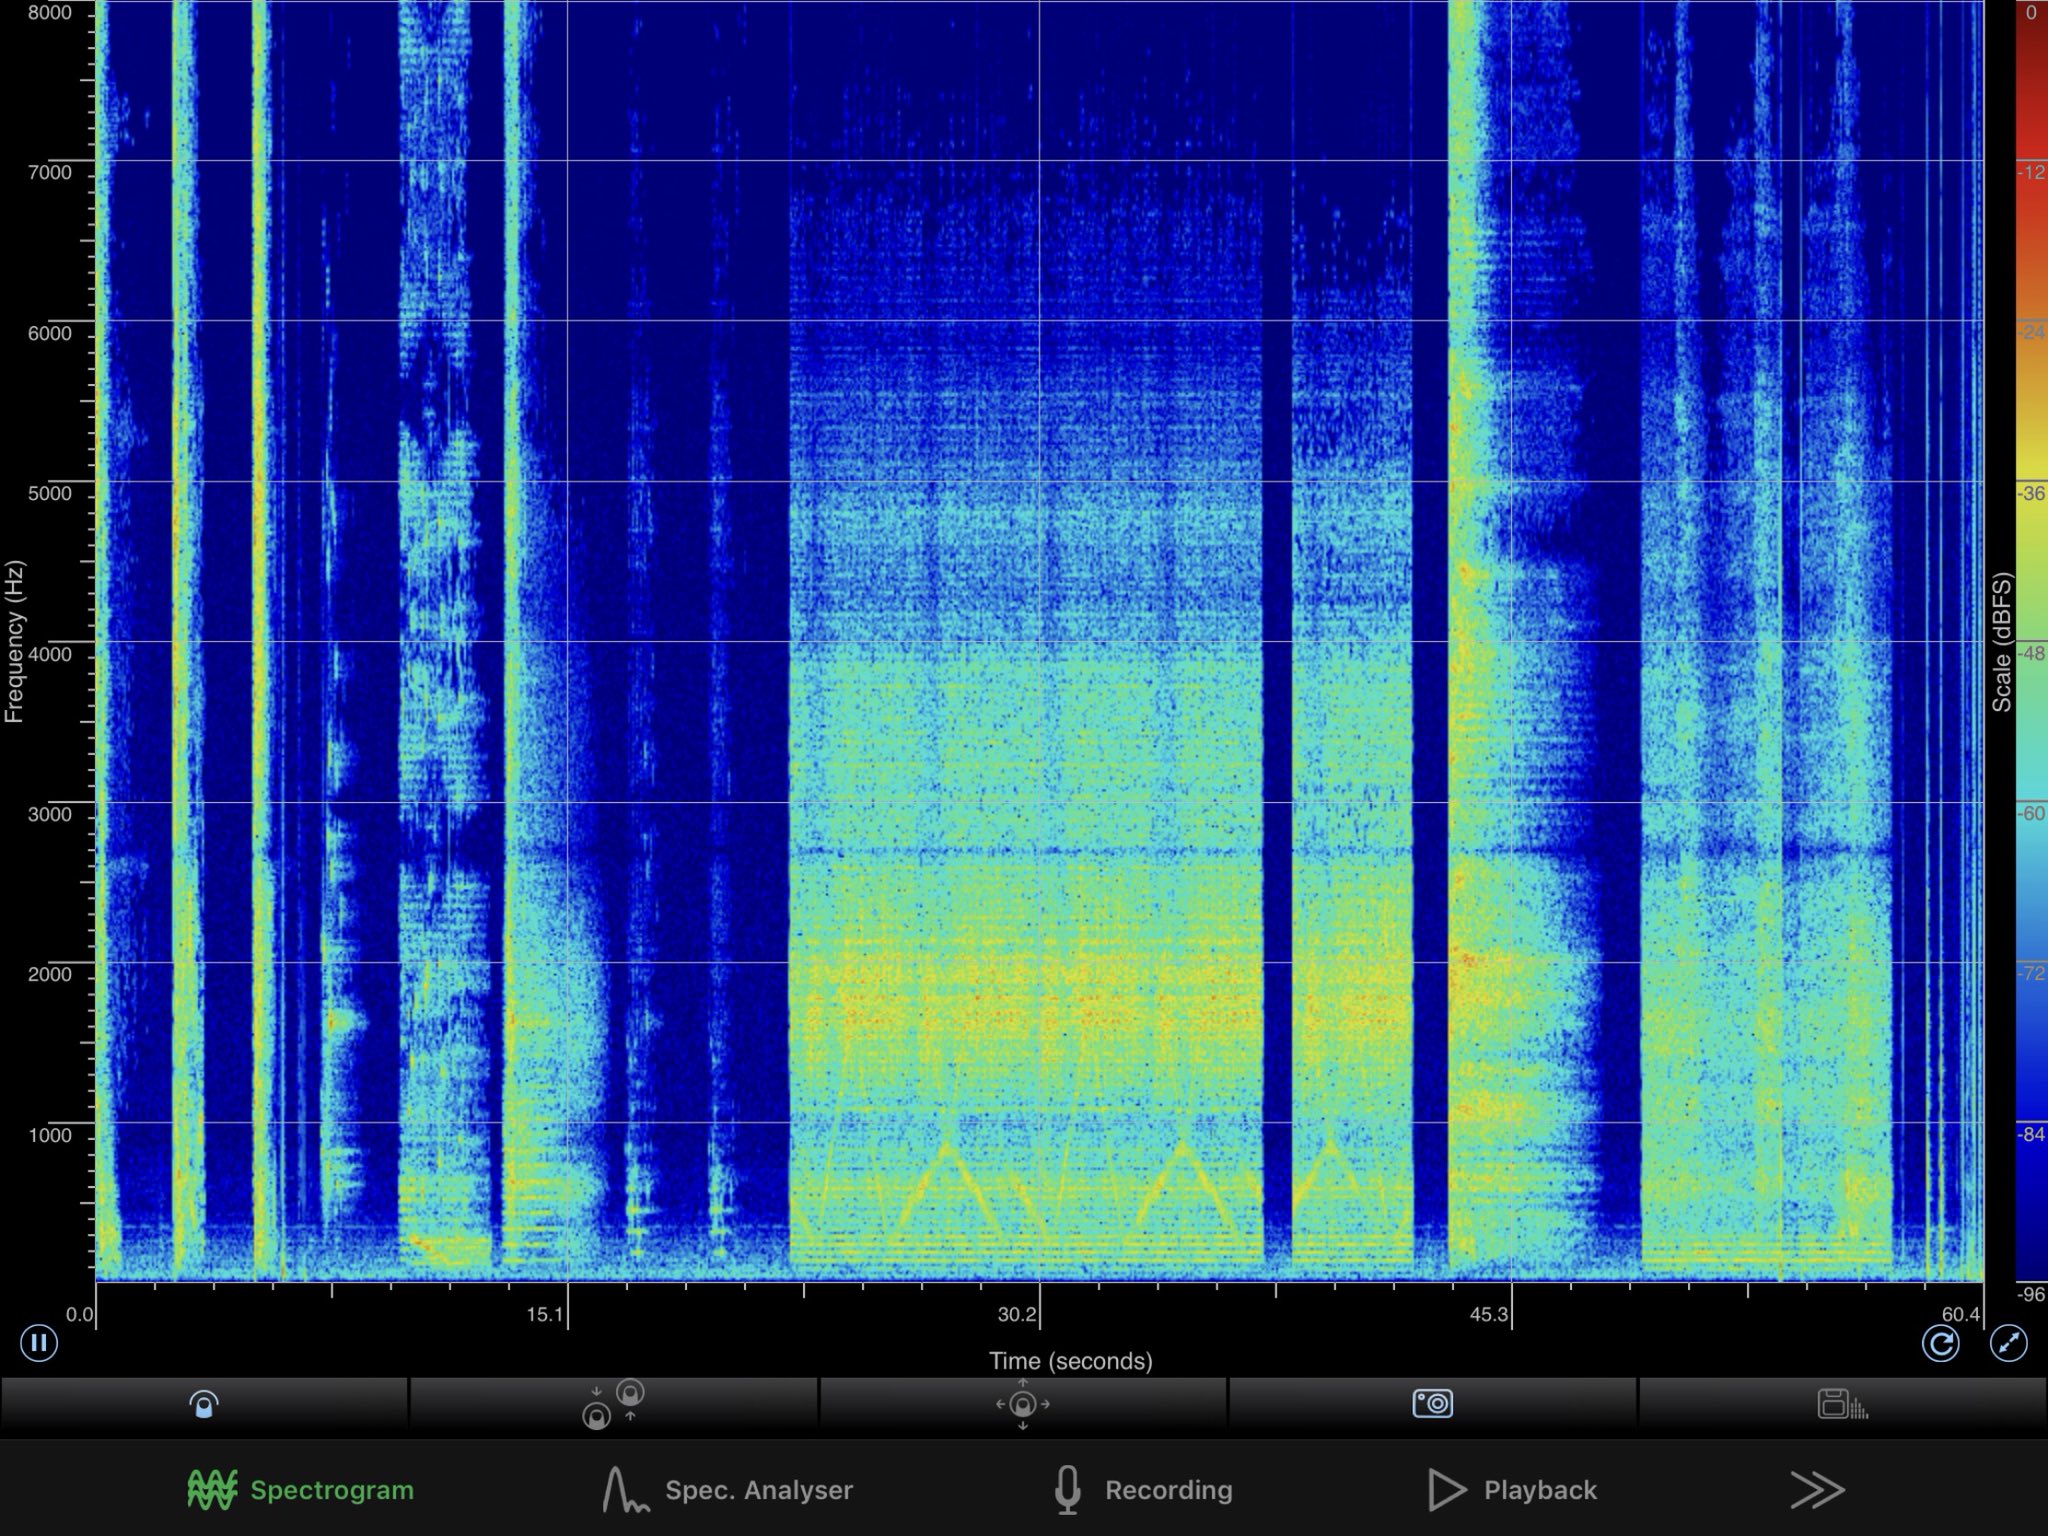Select the single-tap cursor gesture icon
Screen dimensions: 2048x1536
click(204, 1405)
